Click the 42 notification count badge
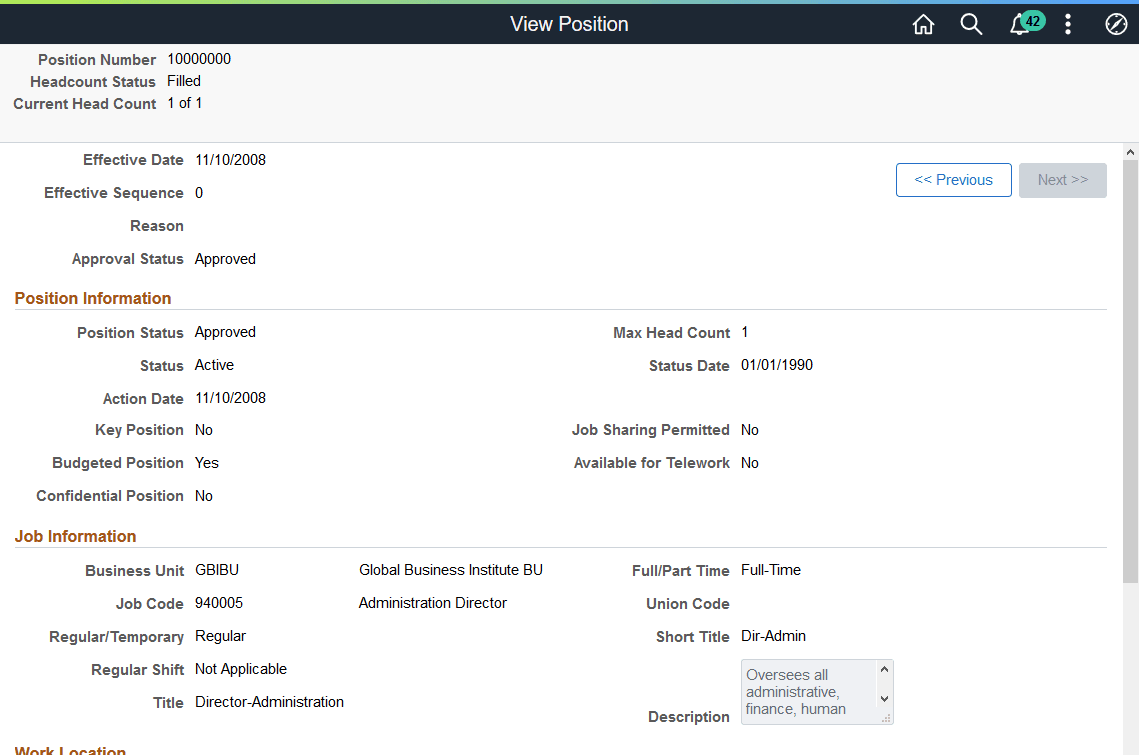The image size is (1139, 755). pos(1031,18)
